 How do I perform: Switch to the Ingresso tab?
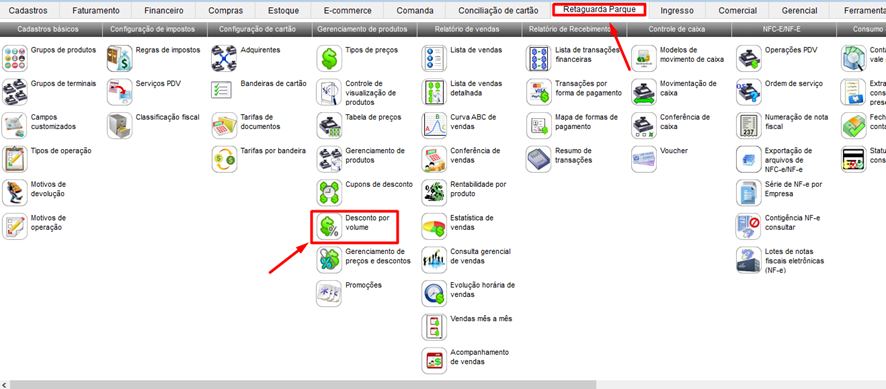tap(677, 11)
